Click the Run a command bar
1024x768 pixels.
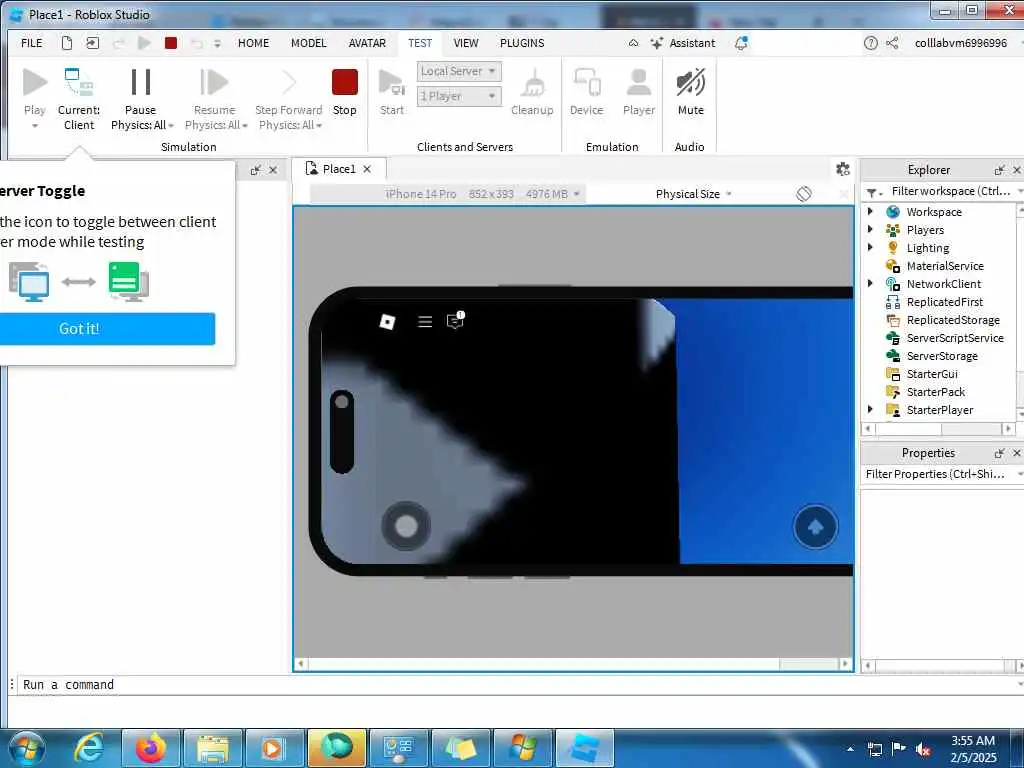tap(516, 684)
